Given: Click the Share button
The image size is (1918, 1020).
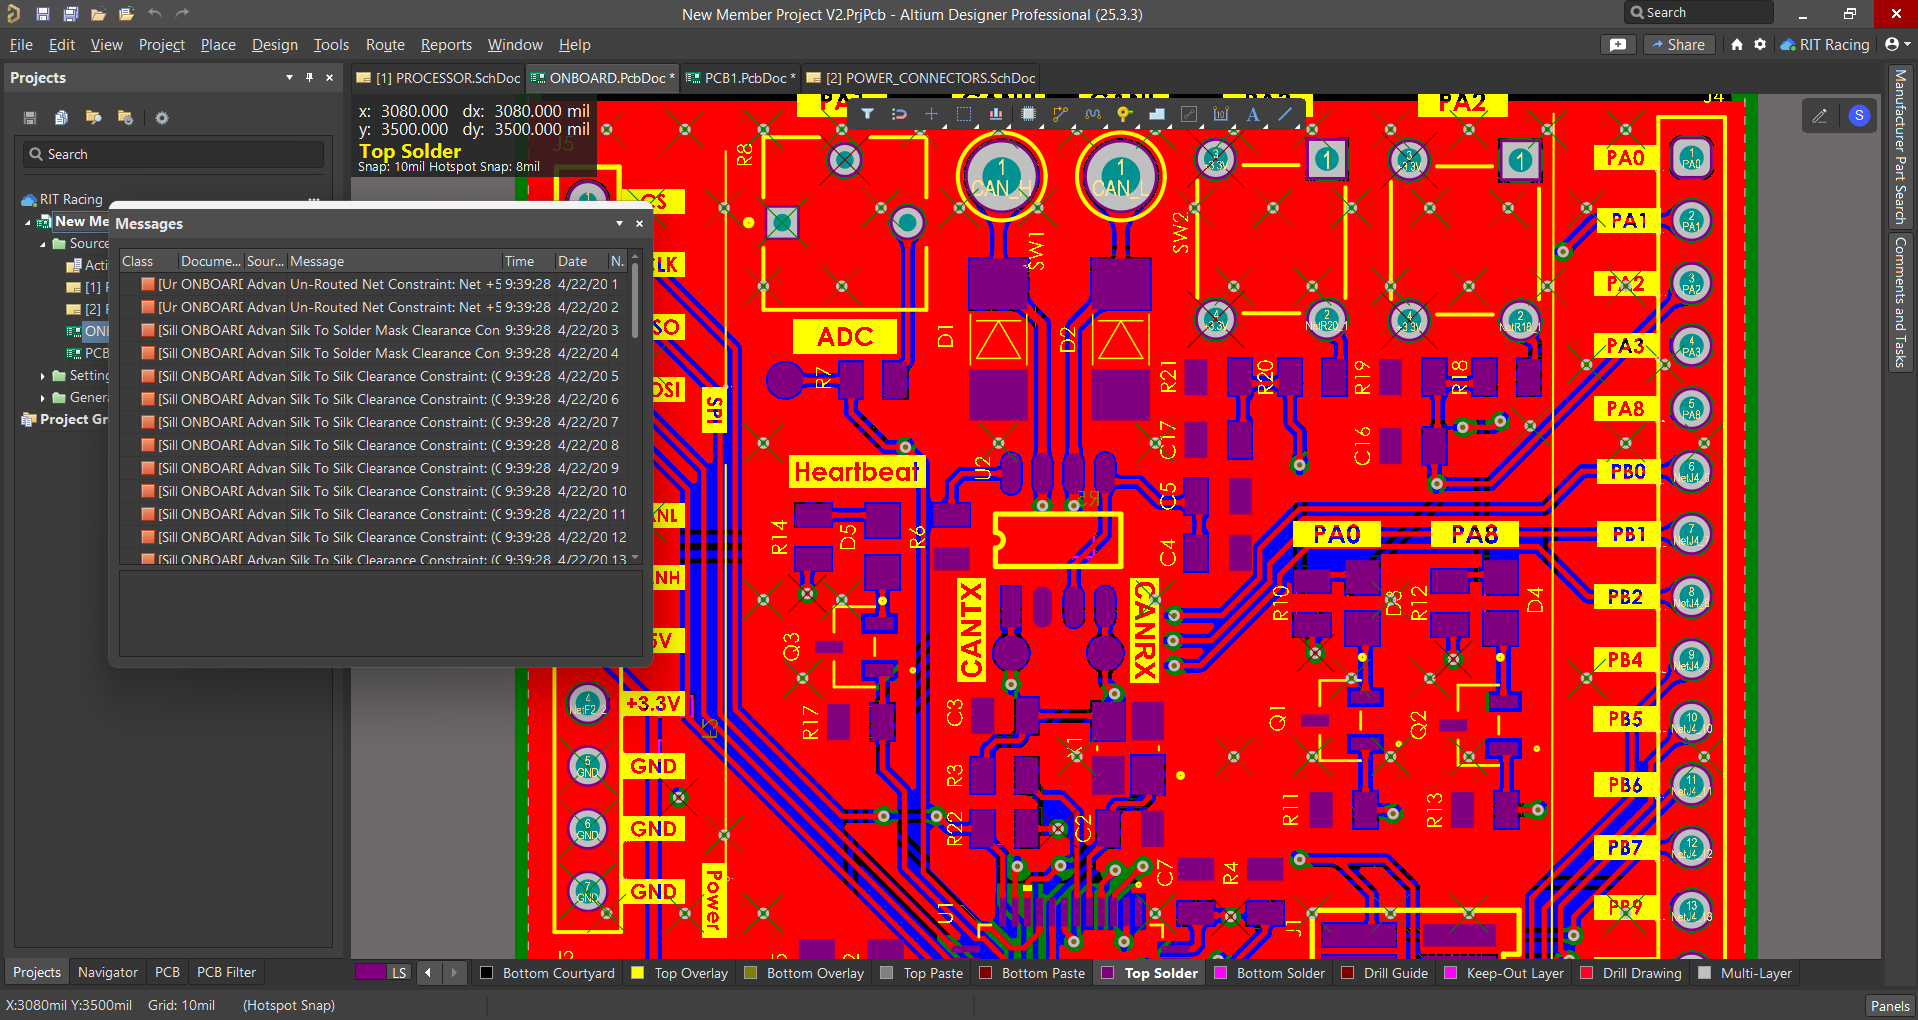Looking at the screenshot, I should [1678, 44].
